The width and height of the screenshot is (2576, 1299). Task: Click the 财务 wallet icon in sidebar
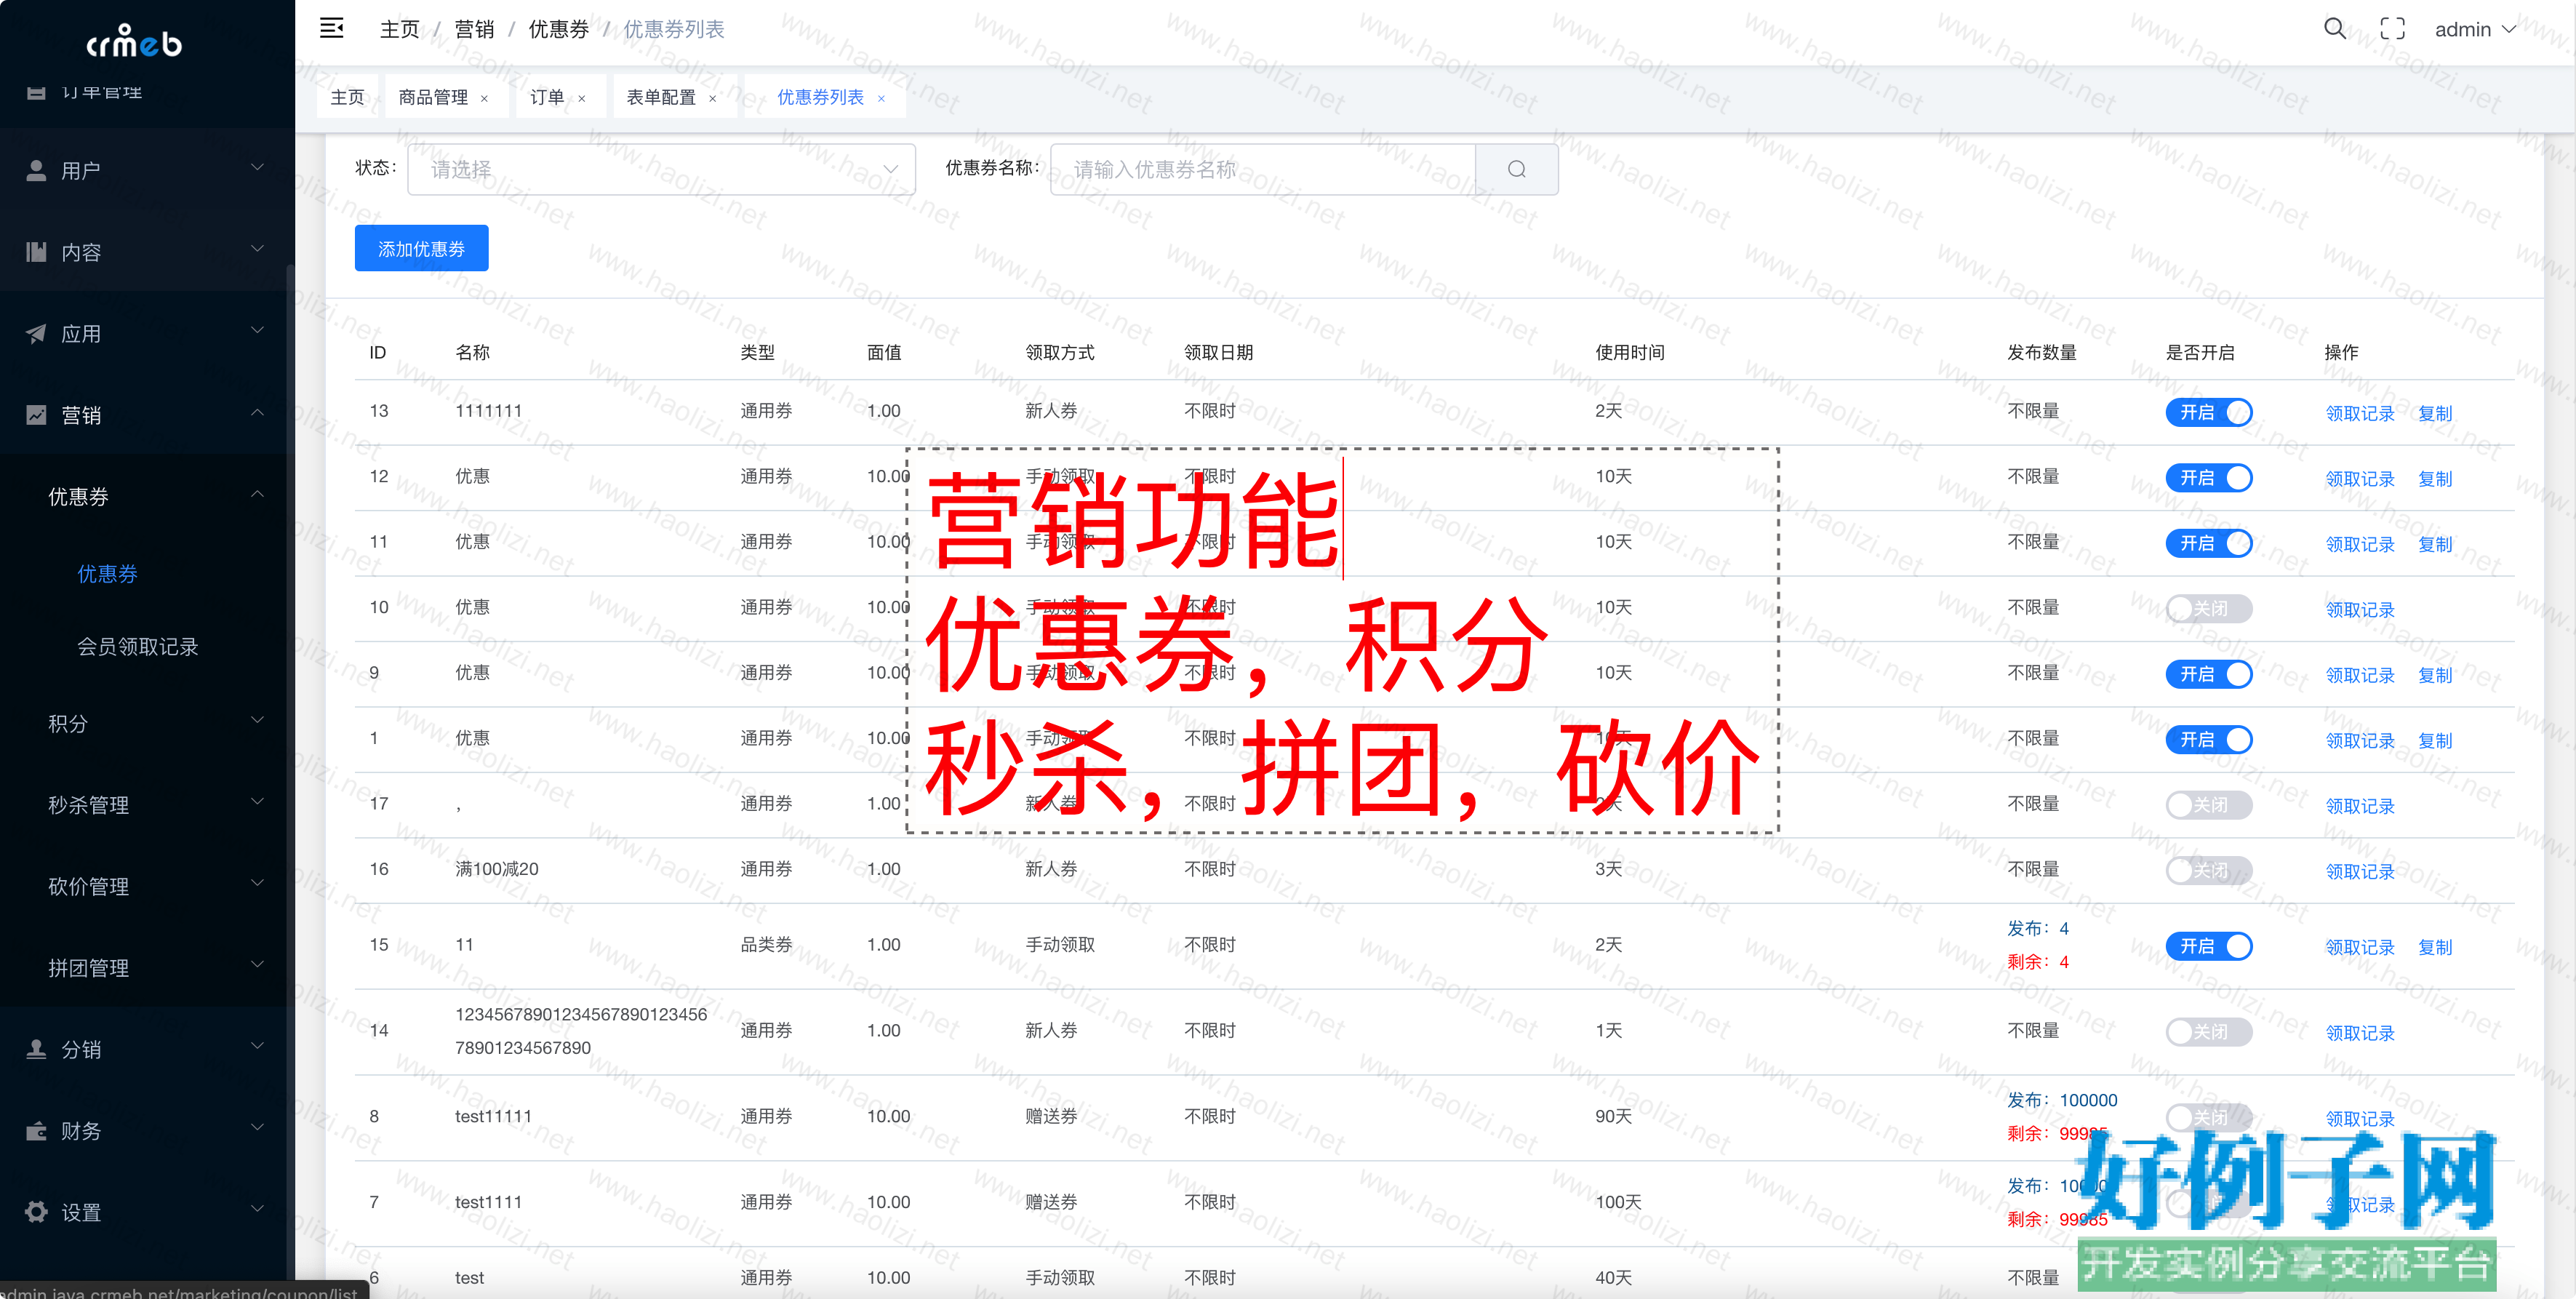click(x=36, y=1131)
